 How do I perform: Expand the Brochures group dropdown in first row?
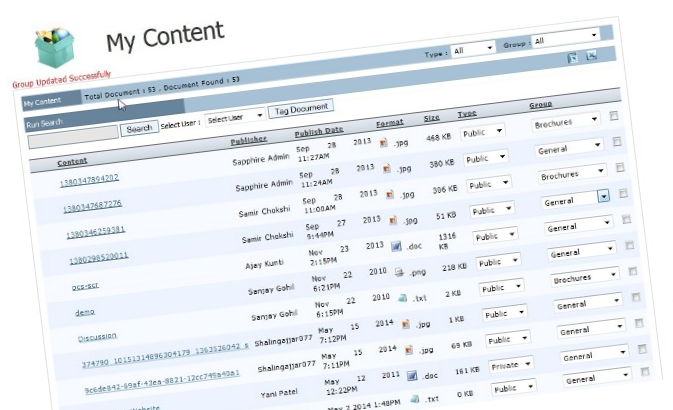pos(566,120)
